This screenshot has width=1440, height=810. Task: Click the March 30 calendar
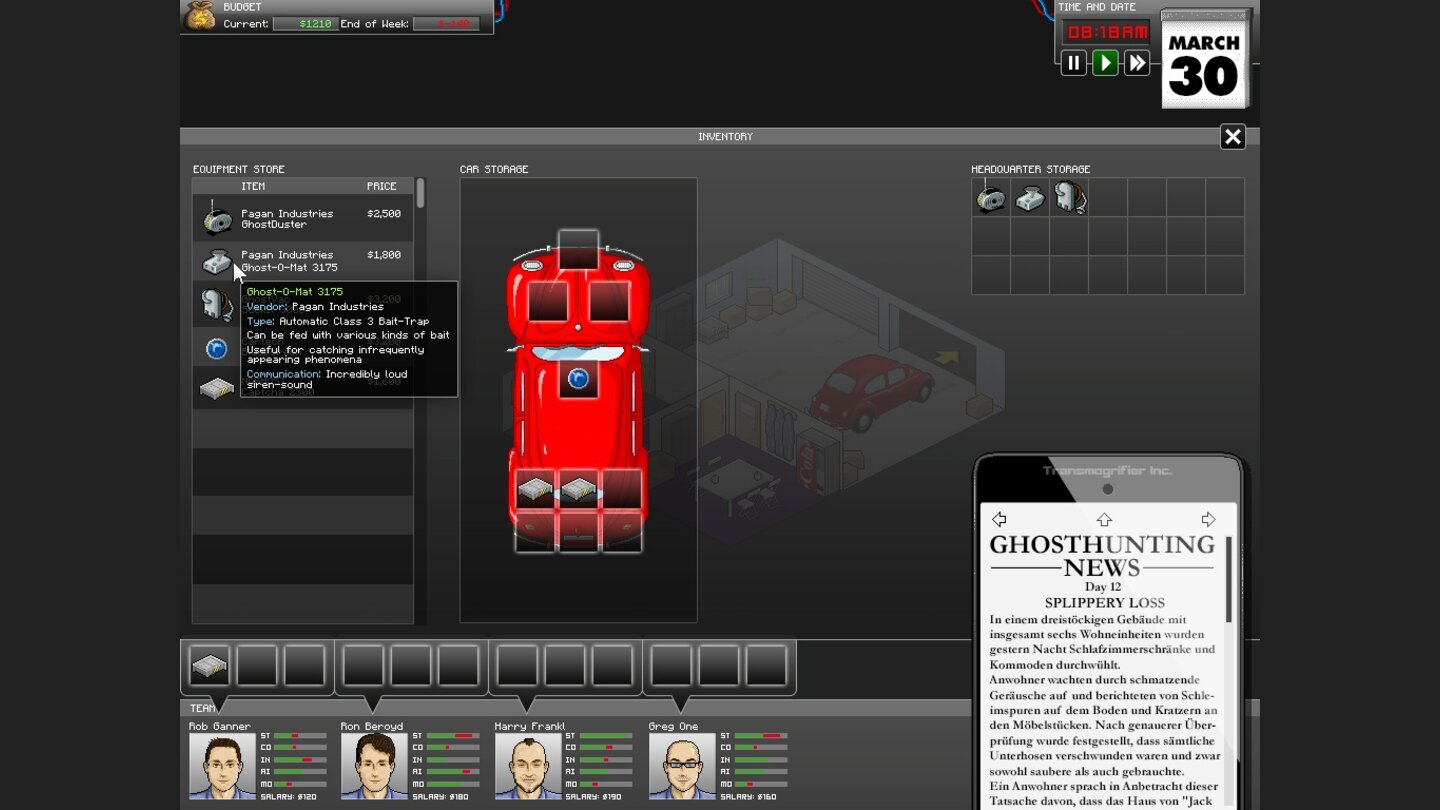[x=1205, y=60]
